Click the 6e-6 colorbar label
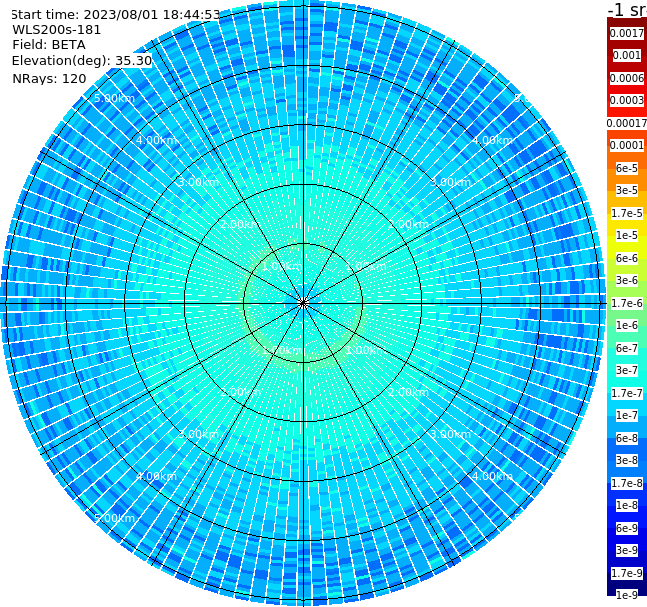Image resolution: width=647 pixels, height=607 pixels. click(627, 258)
